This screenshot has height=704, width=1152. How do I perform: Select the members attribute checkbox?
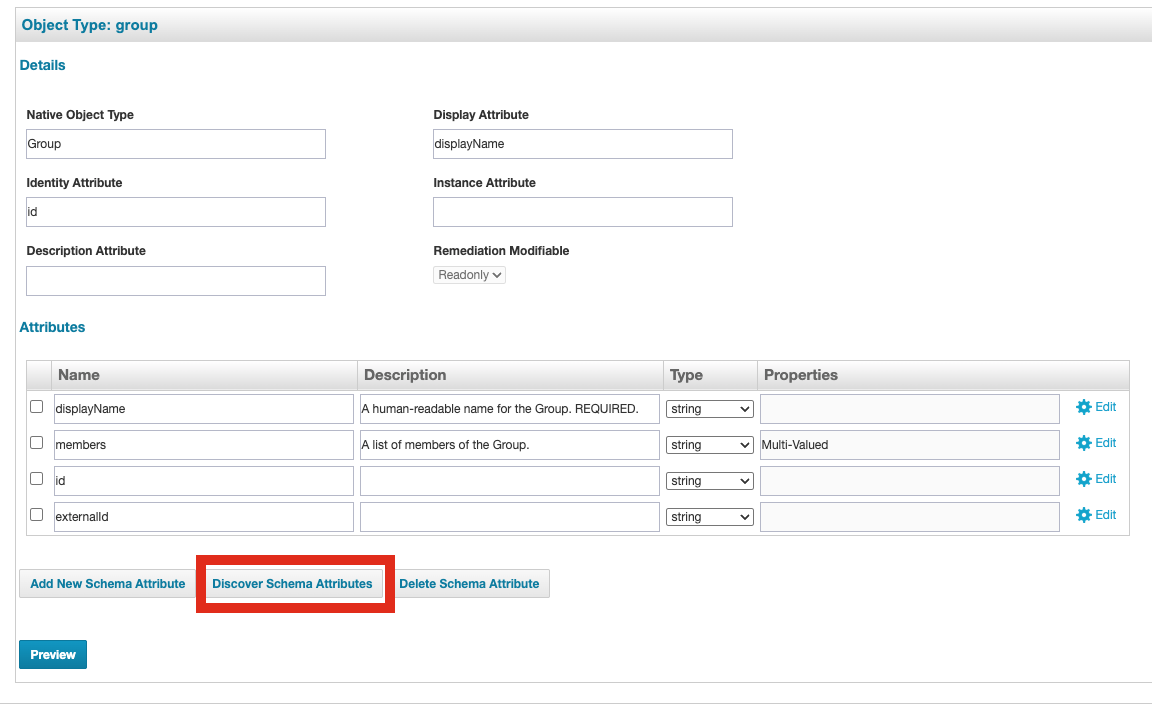coord(36,443)
